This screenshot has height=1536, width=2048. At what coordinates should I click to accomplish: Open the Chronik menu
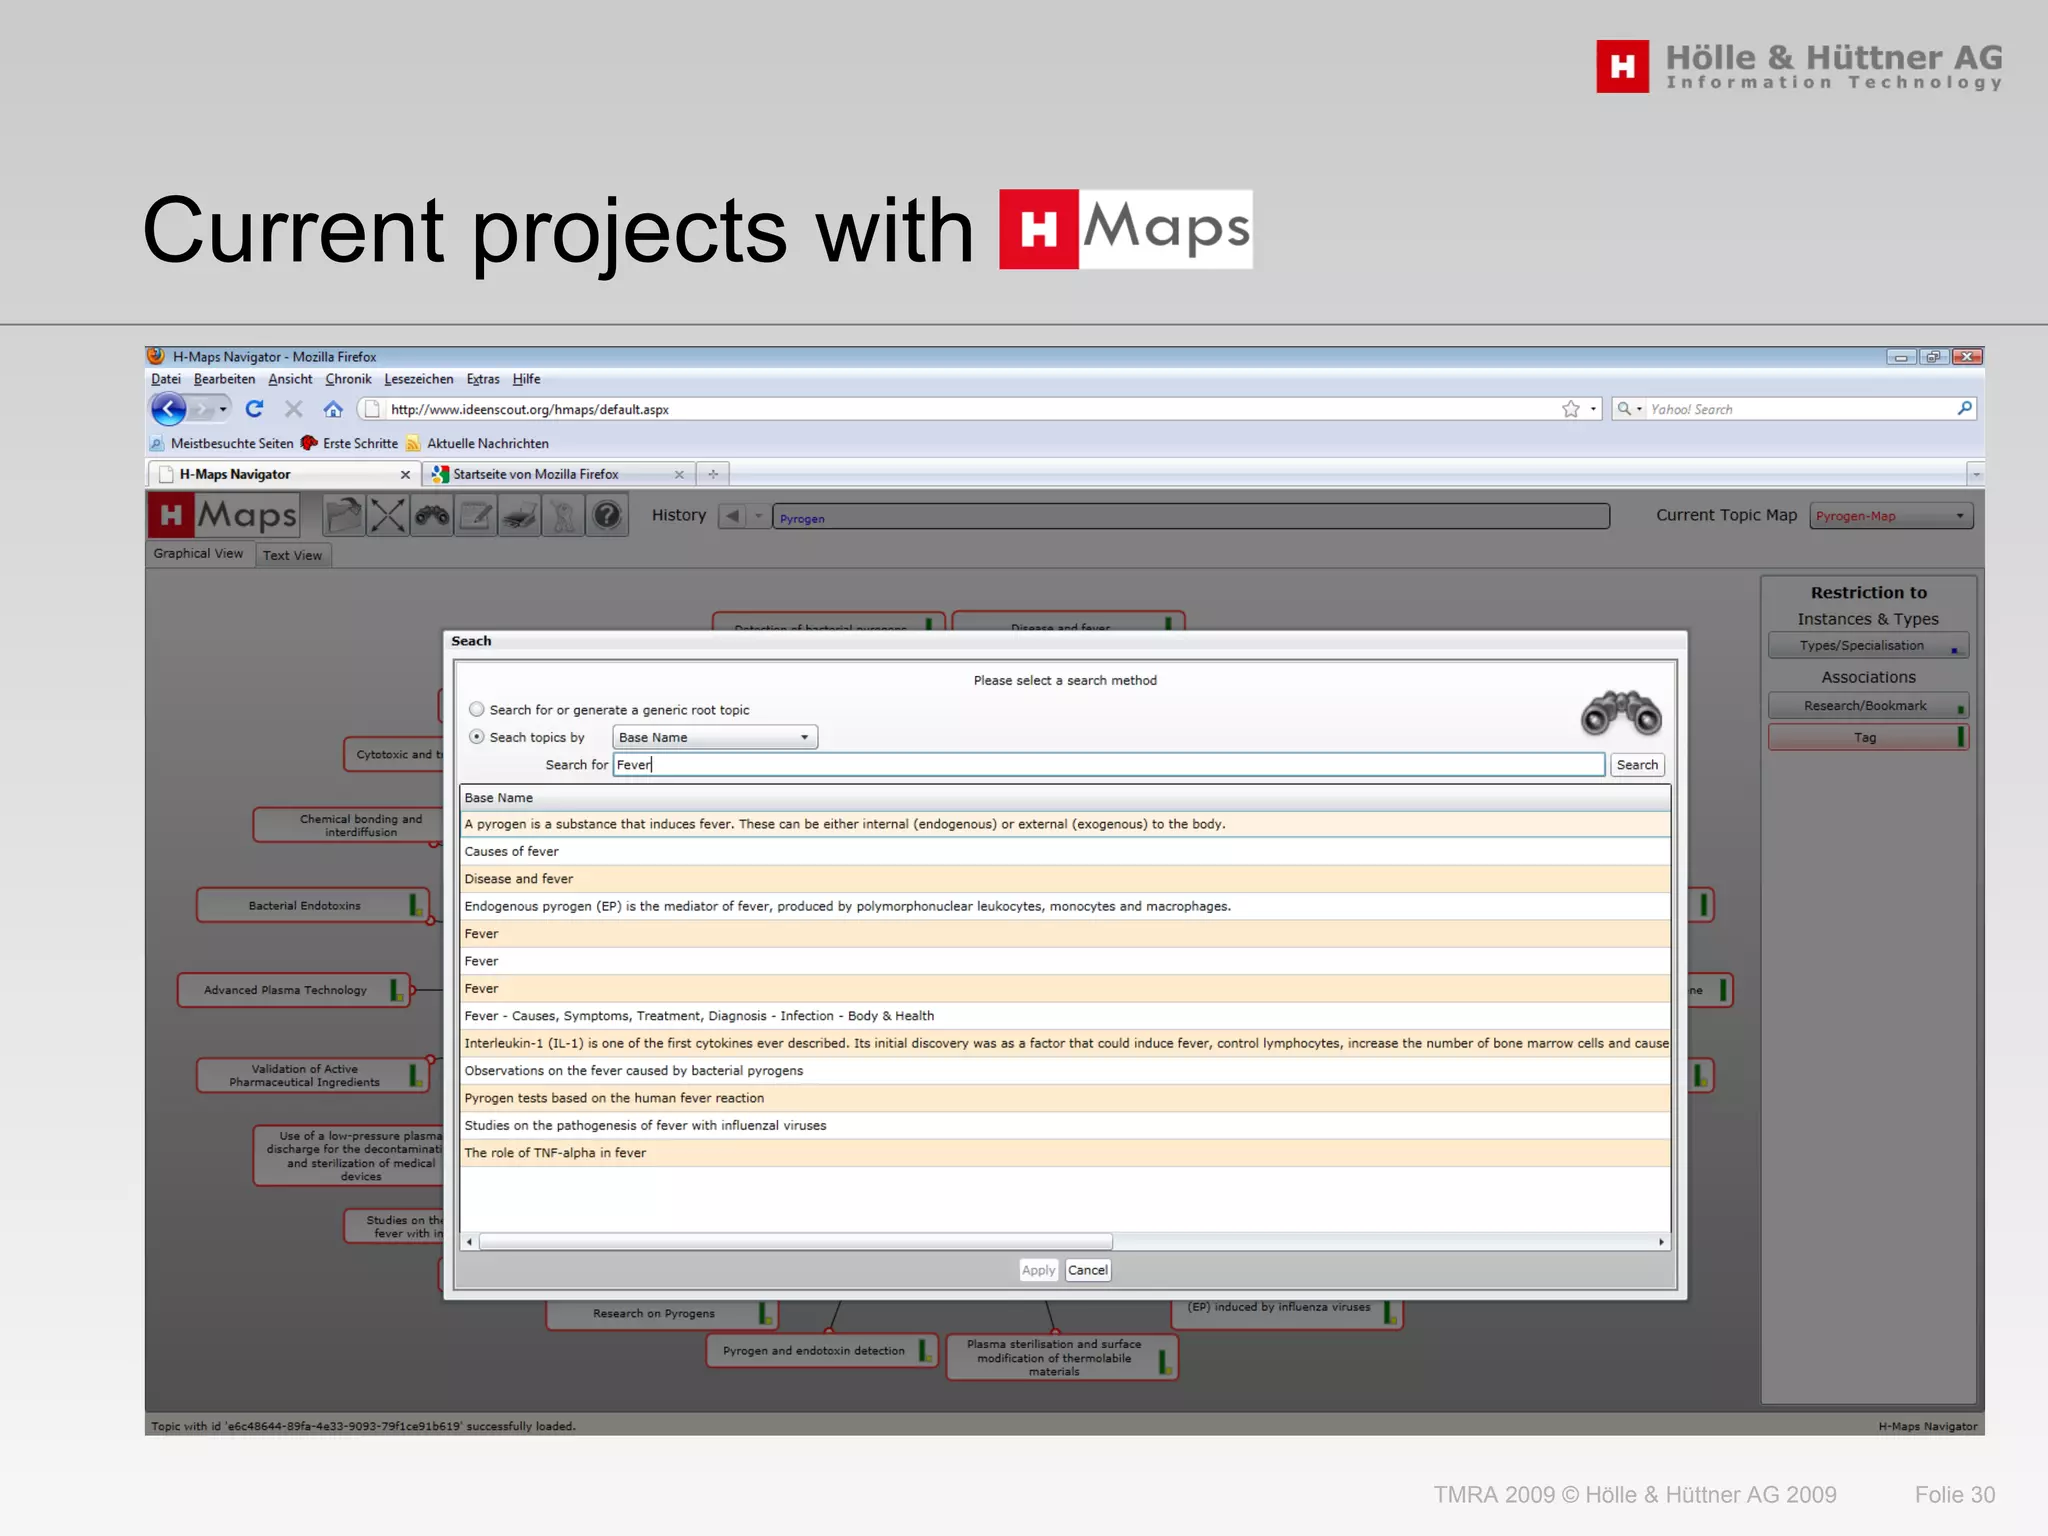(348, 379)
